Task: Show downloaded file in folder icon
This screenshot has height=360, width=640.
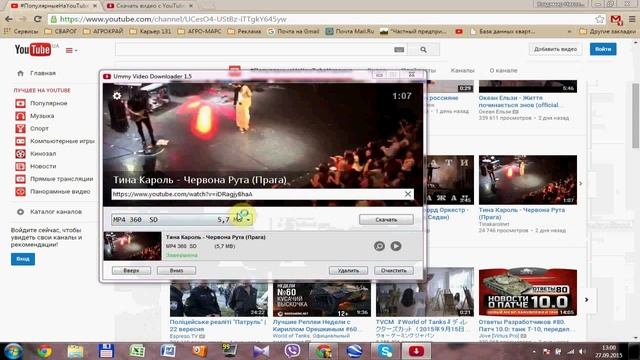Action: pos(379,246)
